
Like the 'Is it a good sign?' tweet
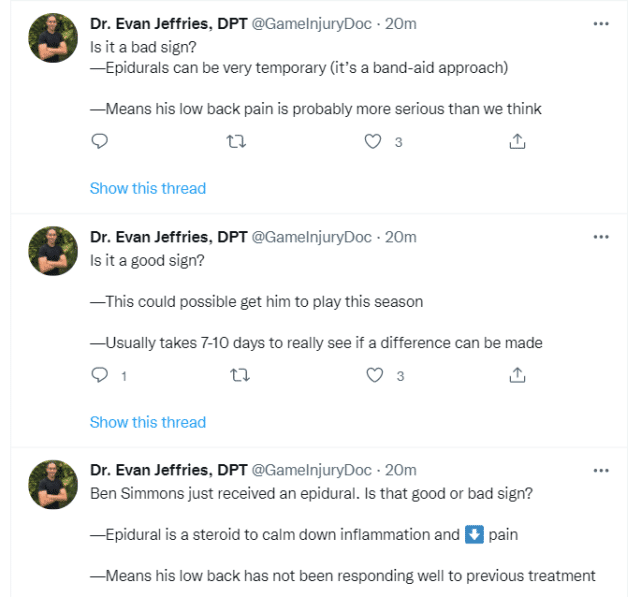point(375,376)
